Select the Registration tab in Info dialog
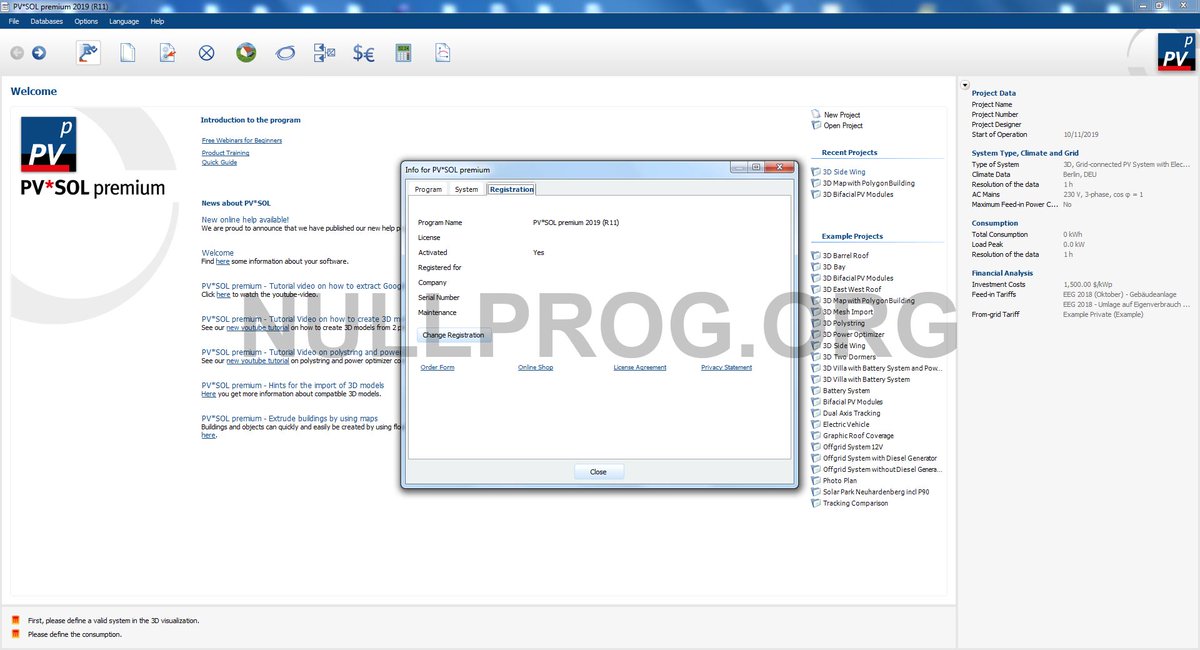Image resolution: width=1200 pixels, height=650 pixels. click(512, 189)
